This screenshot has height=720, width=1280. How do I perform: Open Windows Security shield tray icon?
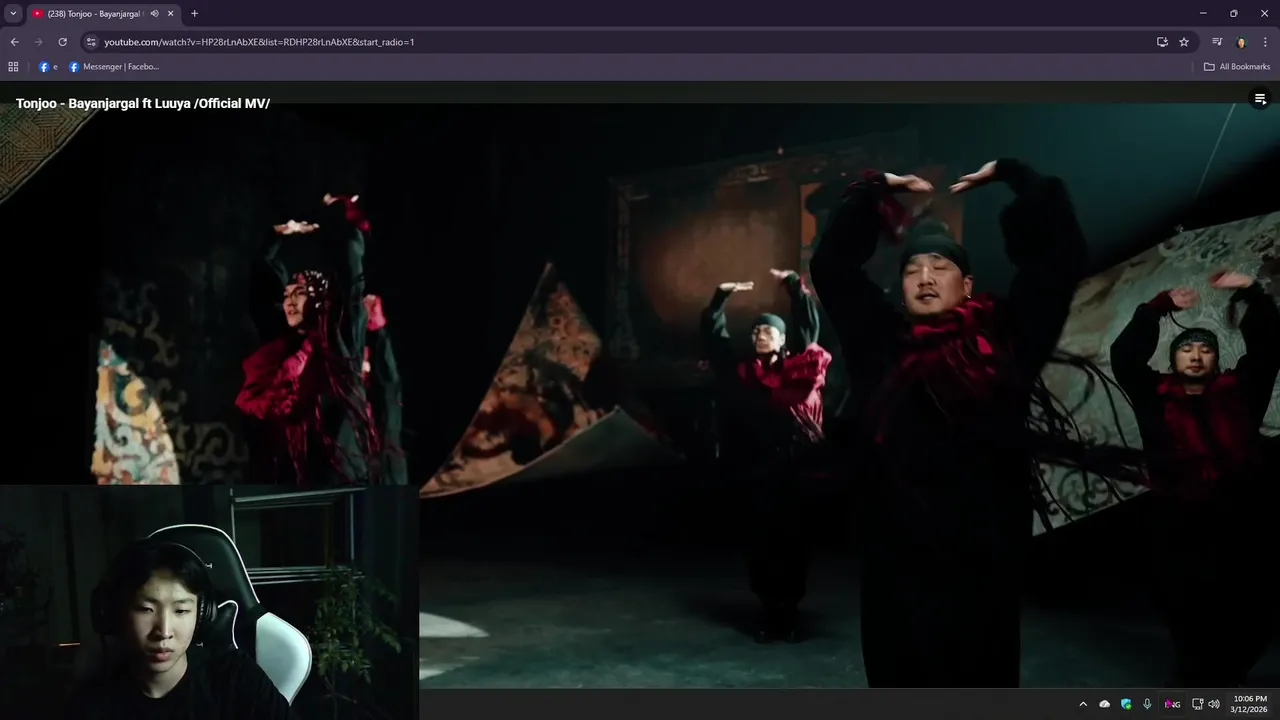1126,704
